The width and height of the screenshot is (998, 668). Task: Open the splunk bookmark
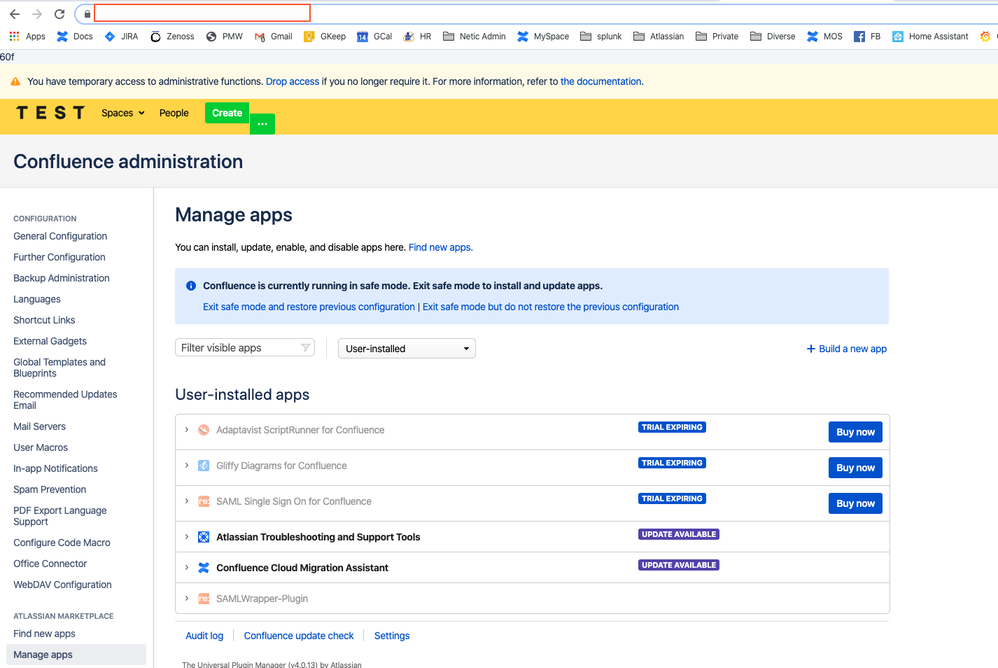(x=601, y=36)
